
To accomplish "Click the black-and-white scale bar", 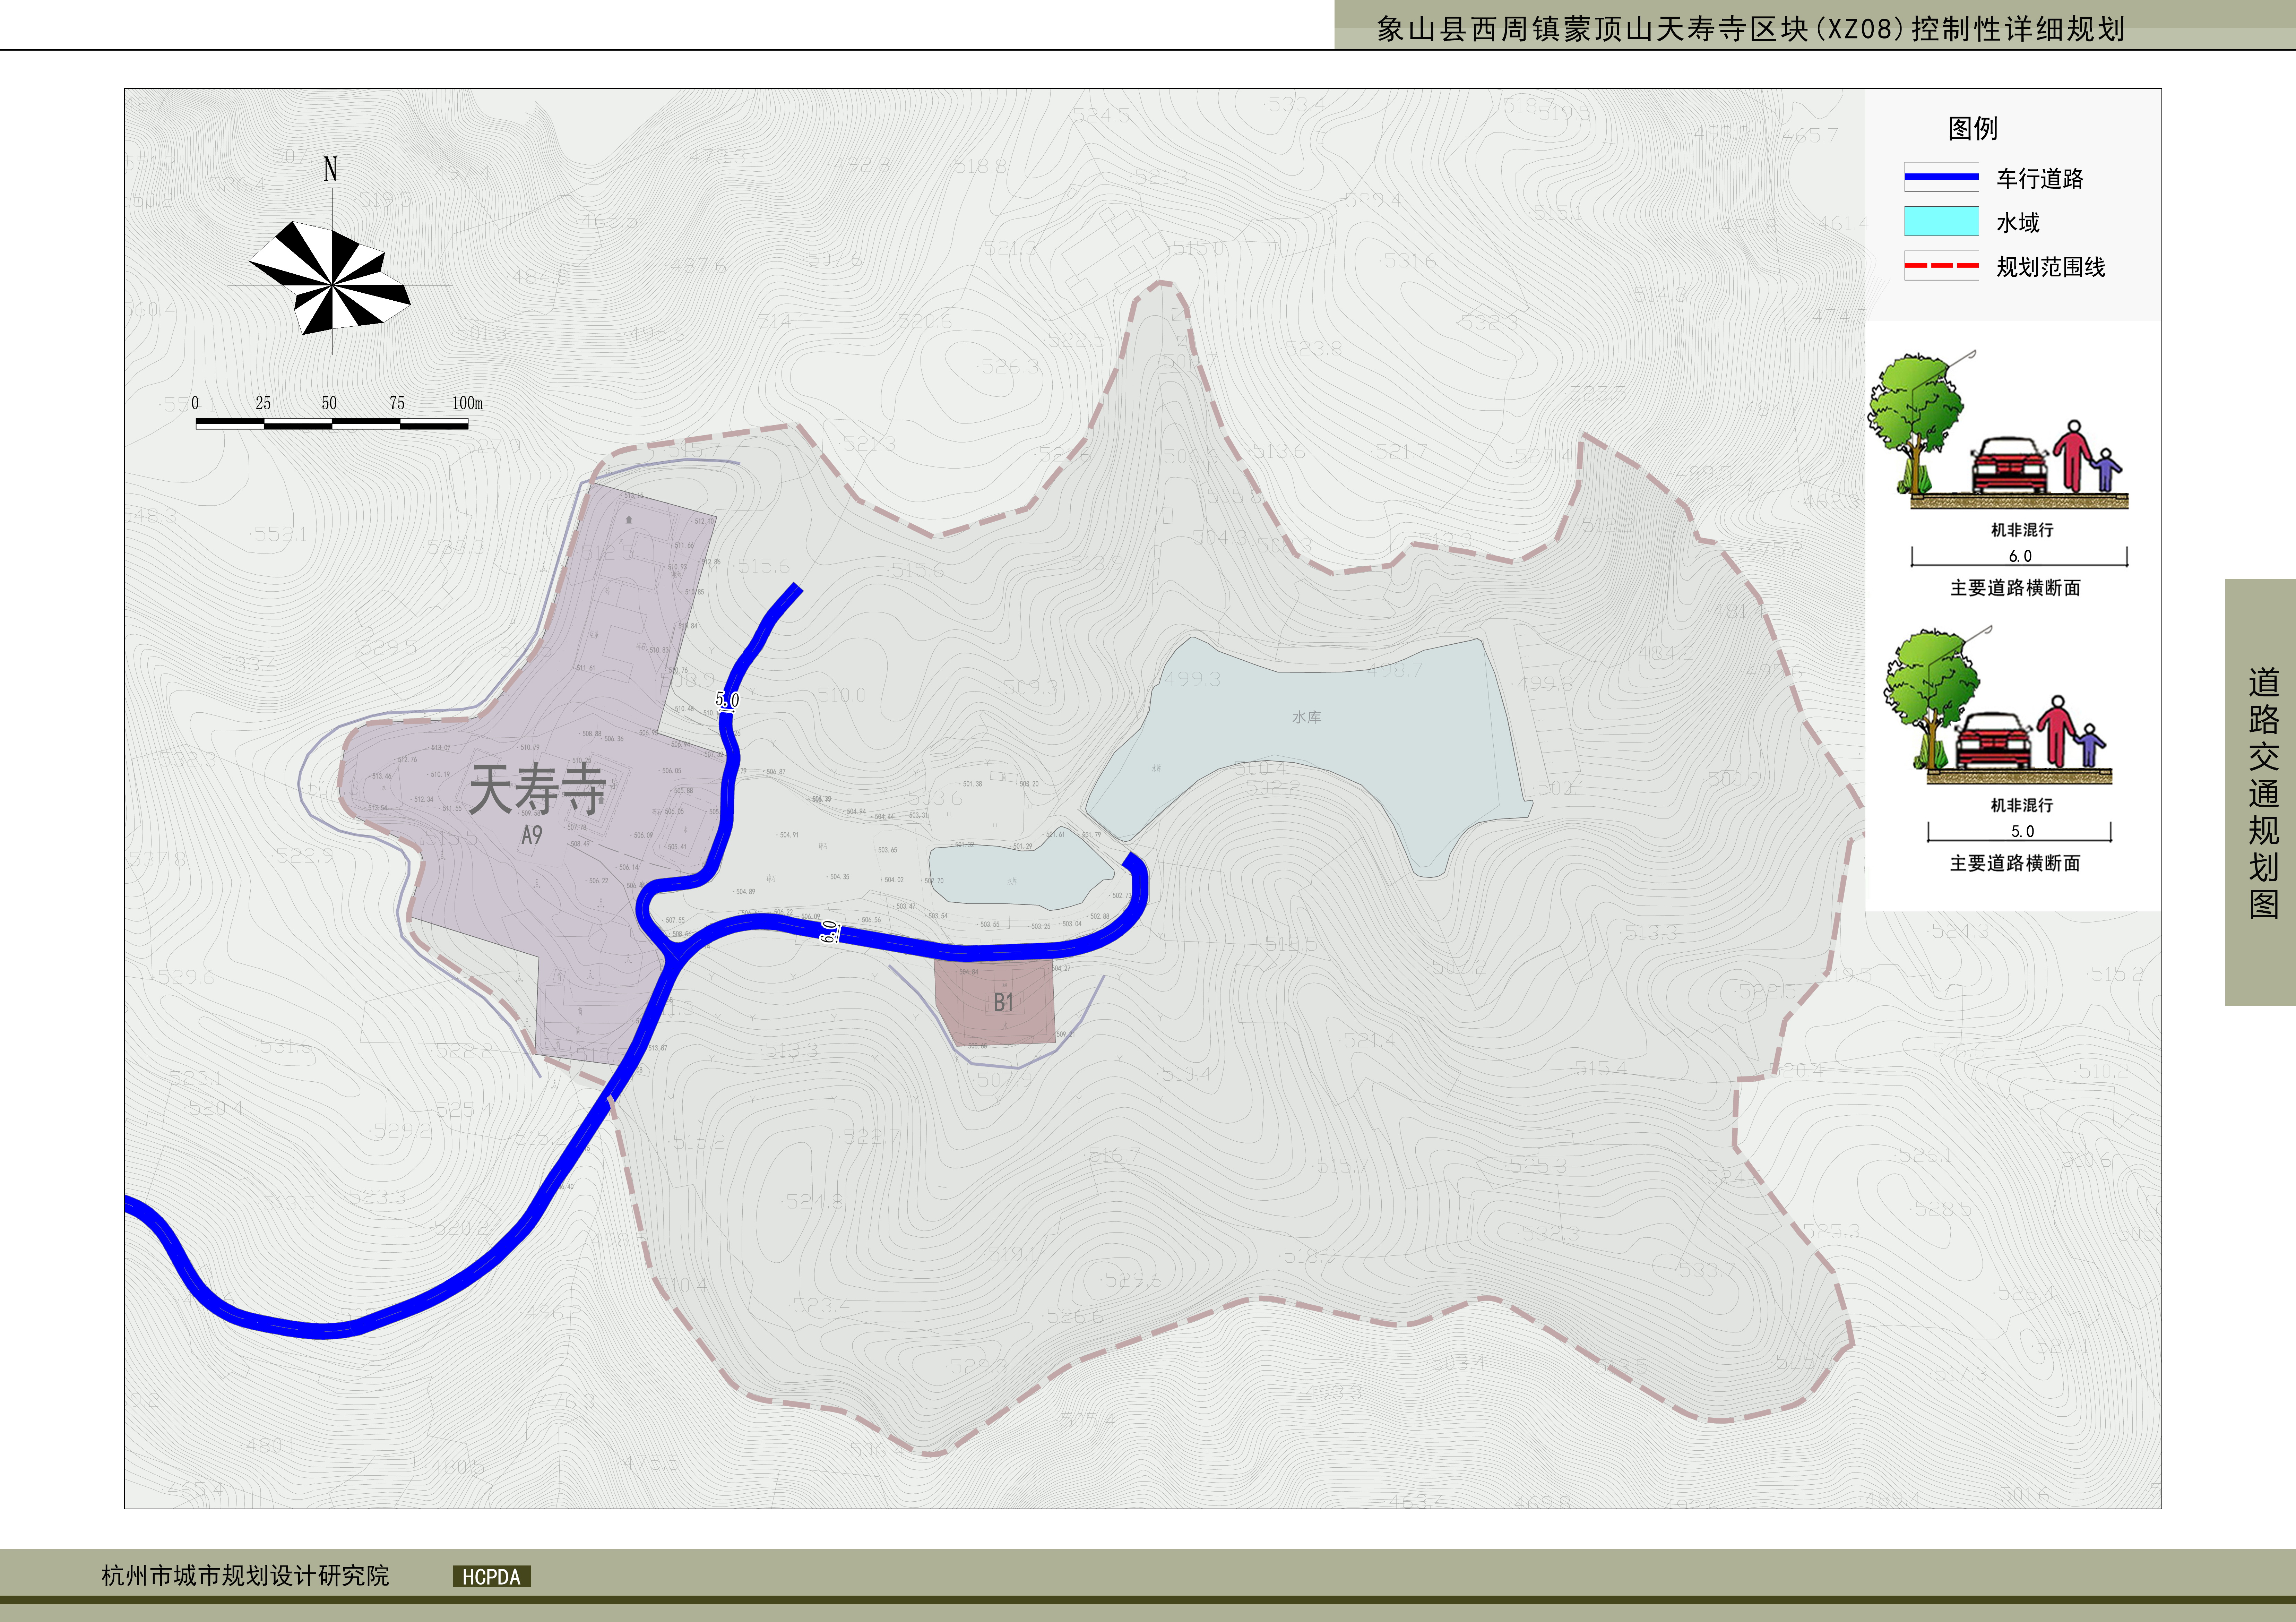I will (x=332, y=424).
